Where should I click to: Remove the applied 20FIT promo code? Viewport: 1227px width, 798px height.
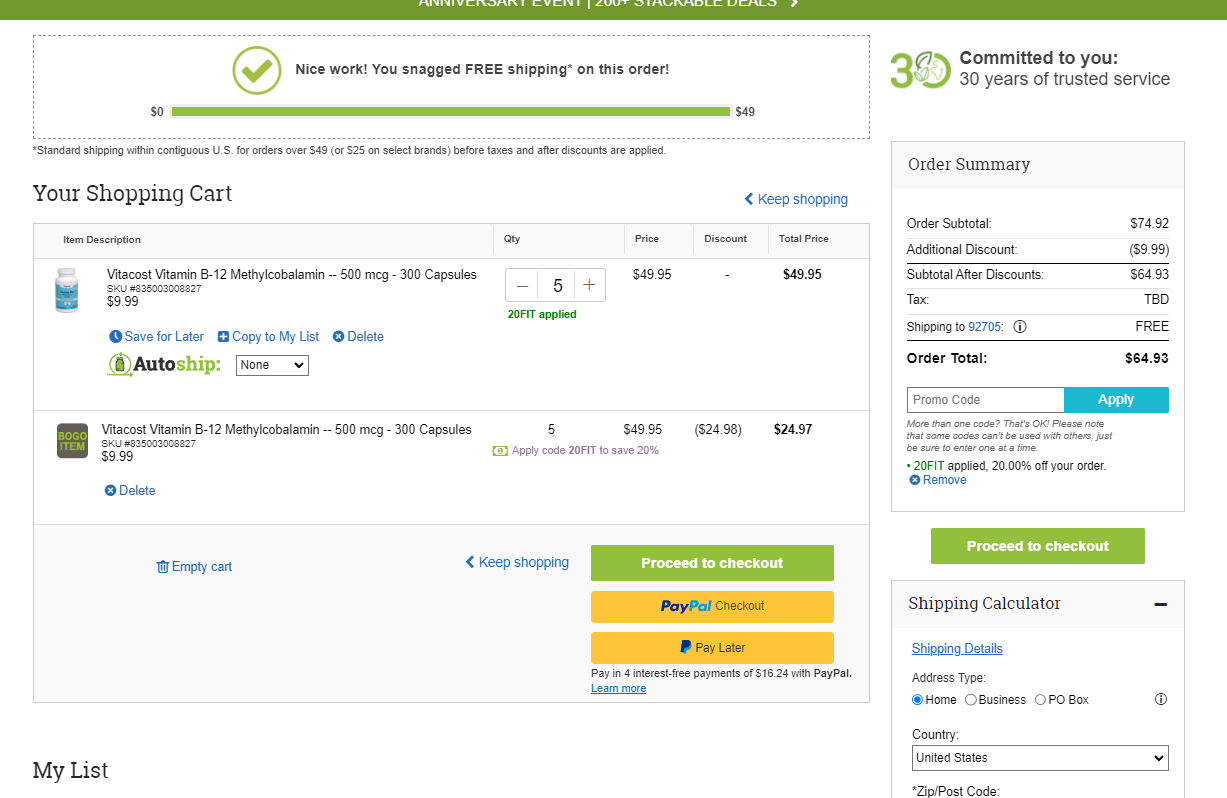point(938,480)
